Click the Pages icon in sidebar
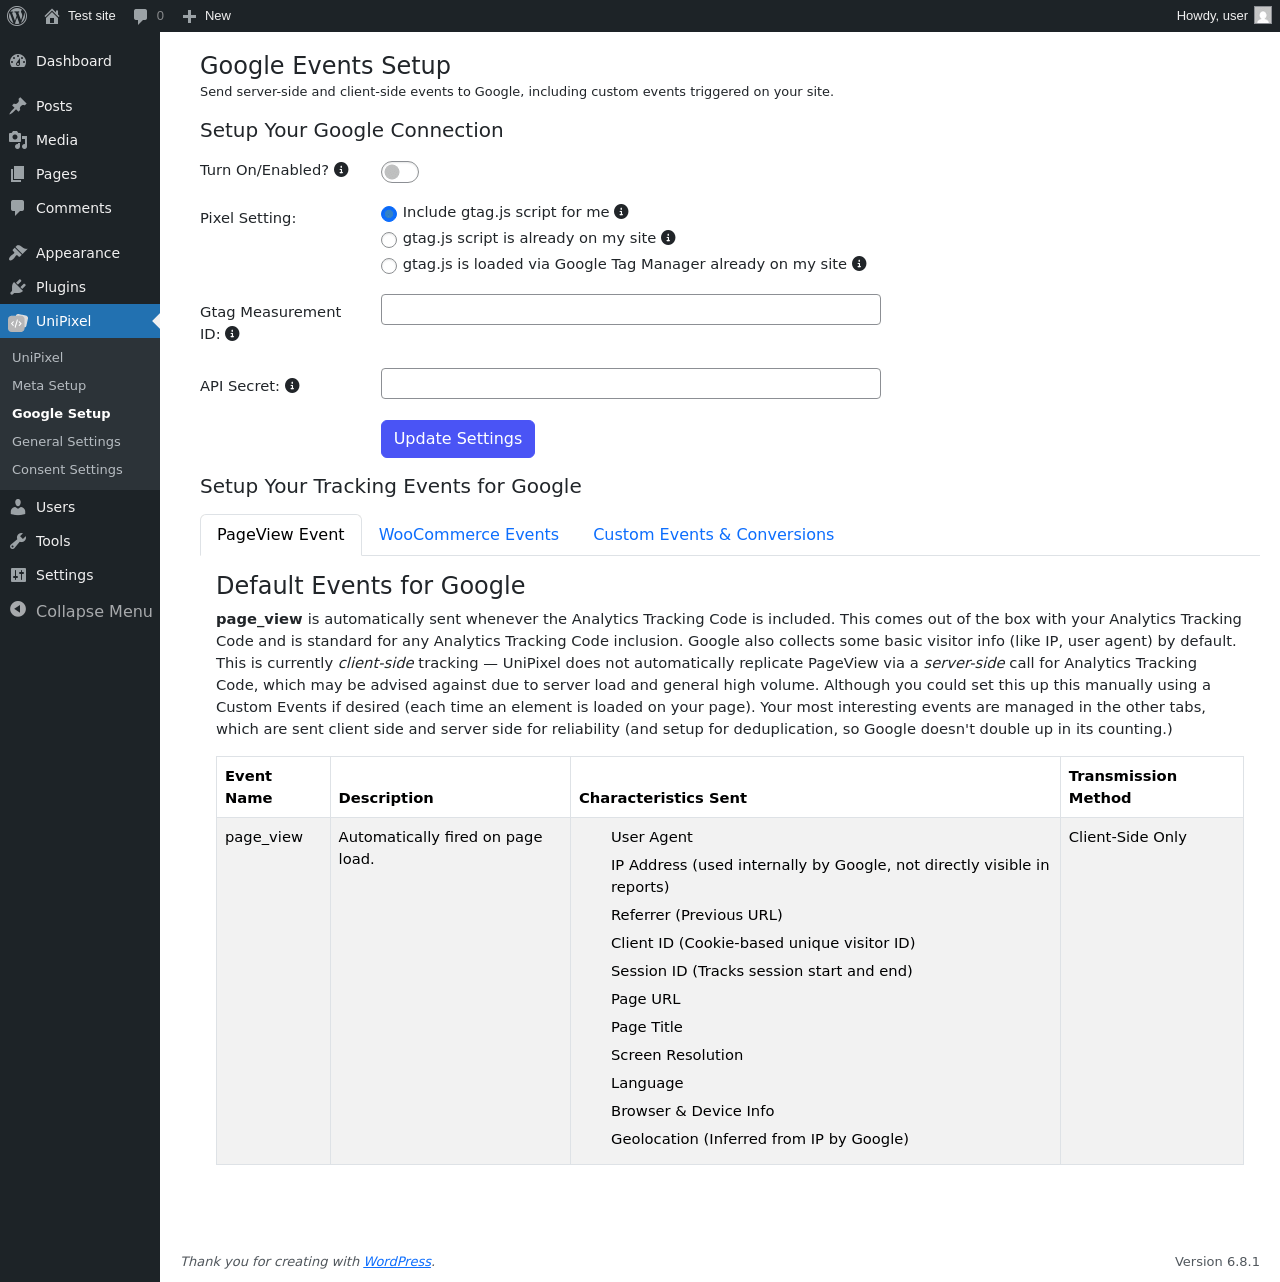Image resolution: width=1280 pixels, height=1282 pixels. (18, 174)
